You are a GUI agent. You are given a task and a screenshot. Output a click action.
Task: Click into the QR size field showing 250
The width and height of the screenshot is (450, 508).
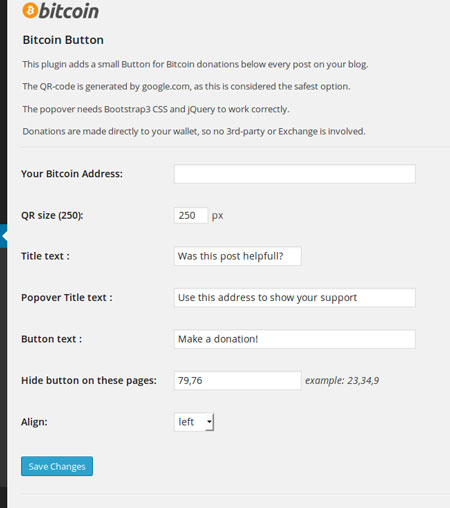point(191,215)
